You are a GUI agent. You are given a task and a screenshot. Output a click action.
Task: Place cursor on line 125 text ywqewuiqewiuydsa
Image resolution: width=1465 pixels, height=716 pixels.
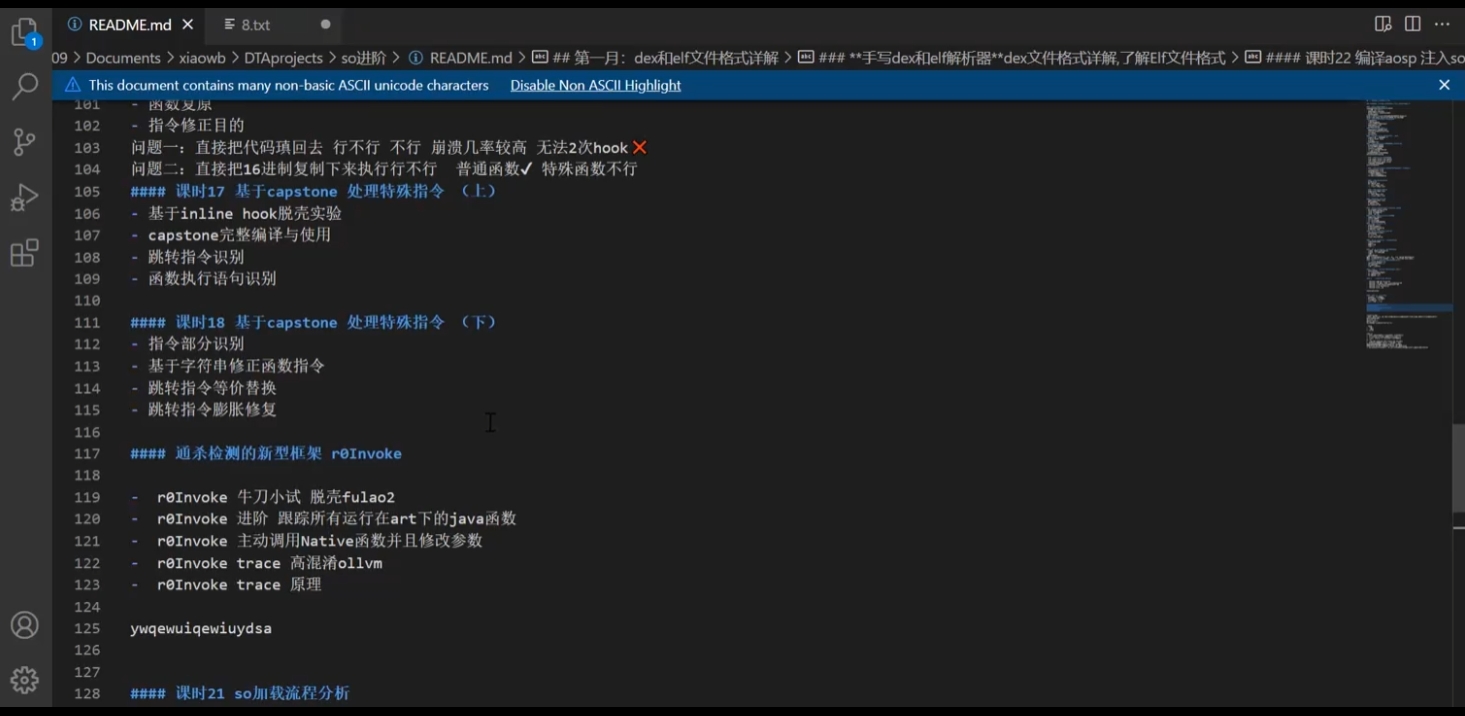(x=200, y=629)
